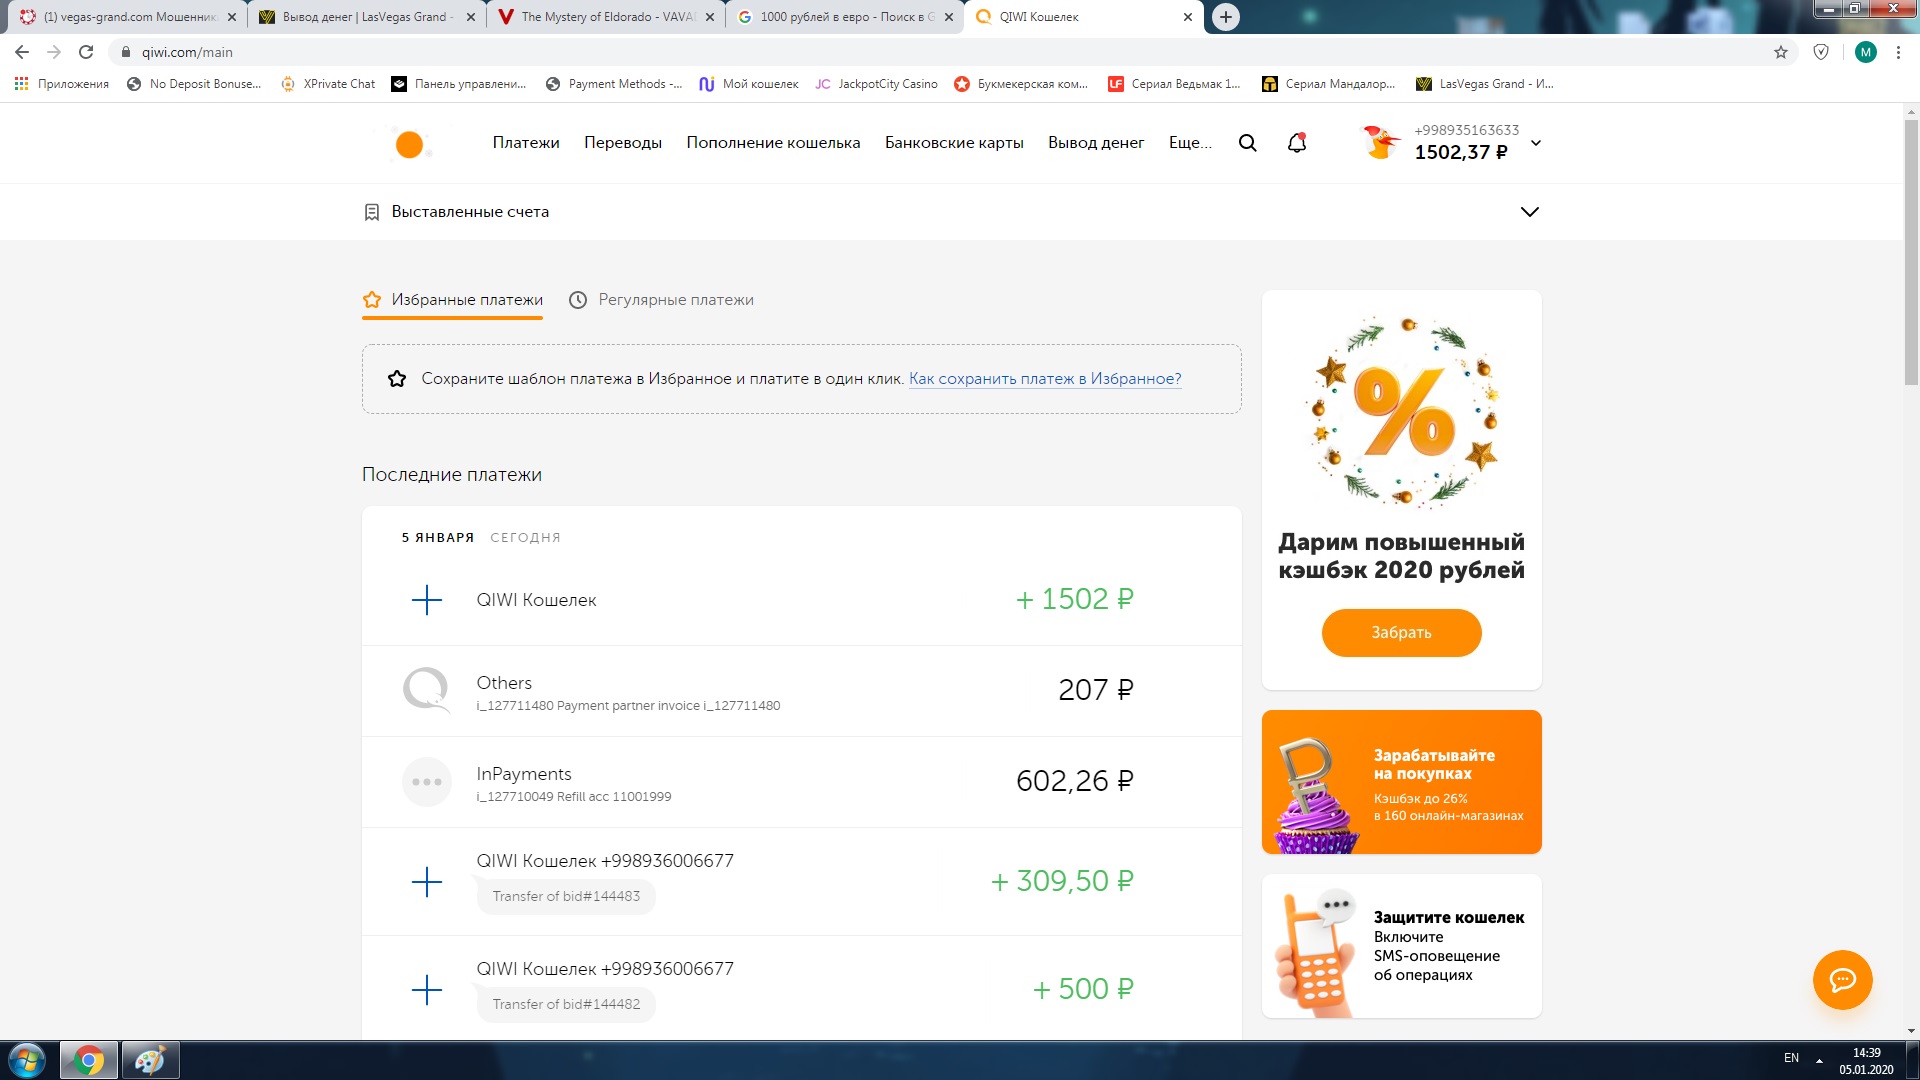This screenshot has height=1080, width=1920.
Task: Open Мой кошелек bookmark
Action: (749, 84)
